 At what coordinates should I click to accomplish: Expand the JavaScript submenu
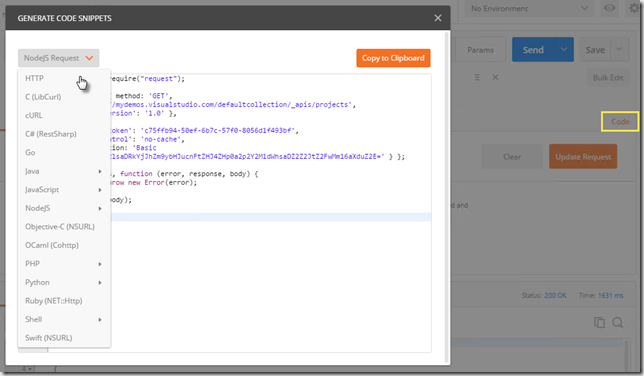64,189
